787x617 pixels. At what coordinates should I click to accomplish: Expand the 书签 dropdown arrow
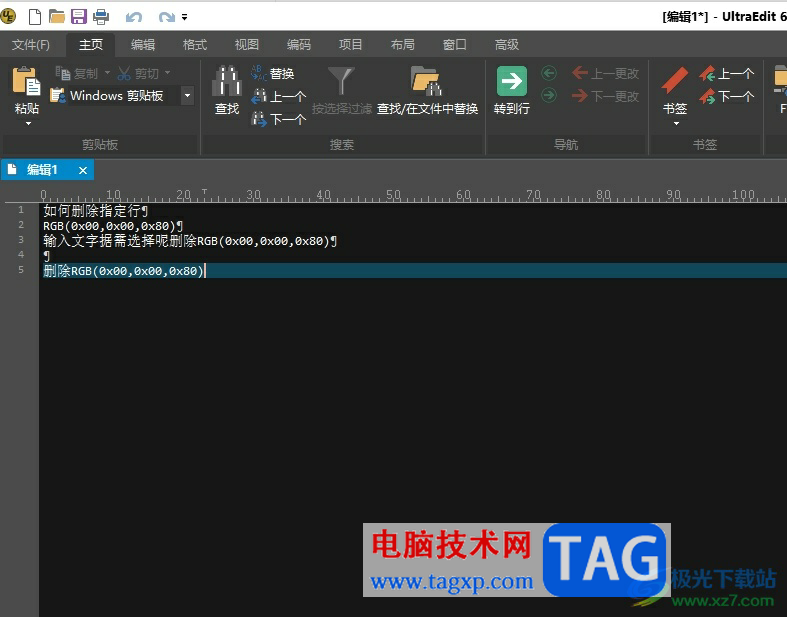[676, 124]
